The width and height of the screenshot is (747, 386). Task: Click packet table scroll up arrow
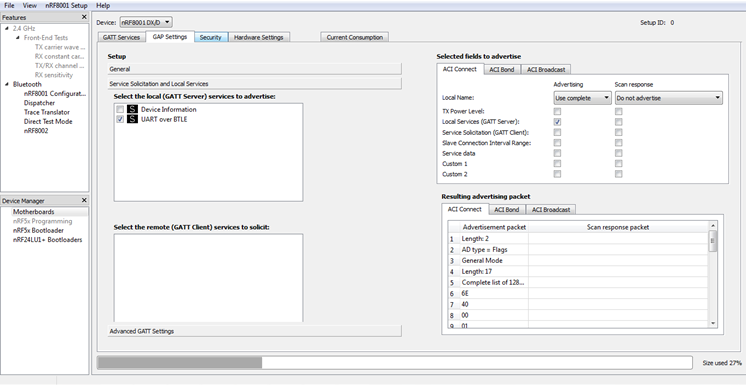coord(713,225)
